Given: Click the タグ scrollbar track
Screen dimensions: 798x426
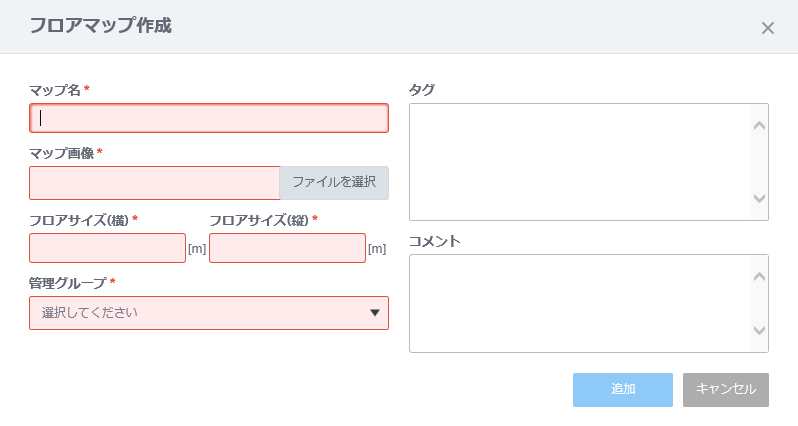Looking at the screenshot, I should click(759, 162).
